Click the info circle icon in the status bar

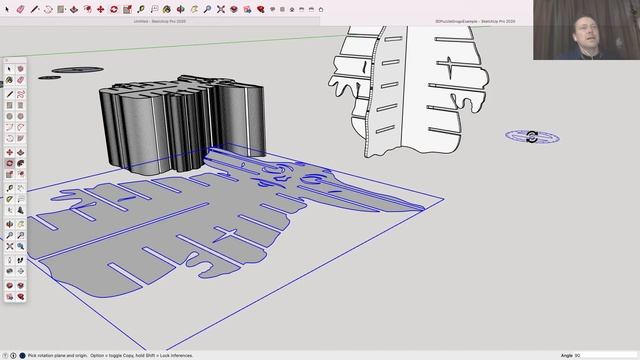pyautogui.click(x=13, y=356)
